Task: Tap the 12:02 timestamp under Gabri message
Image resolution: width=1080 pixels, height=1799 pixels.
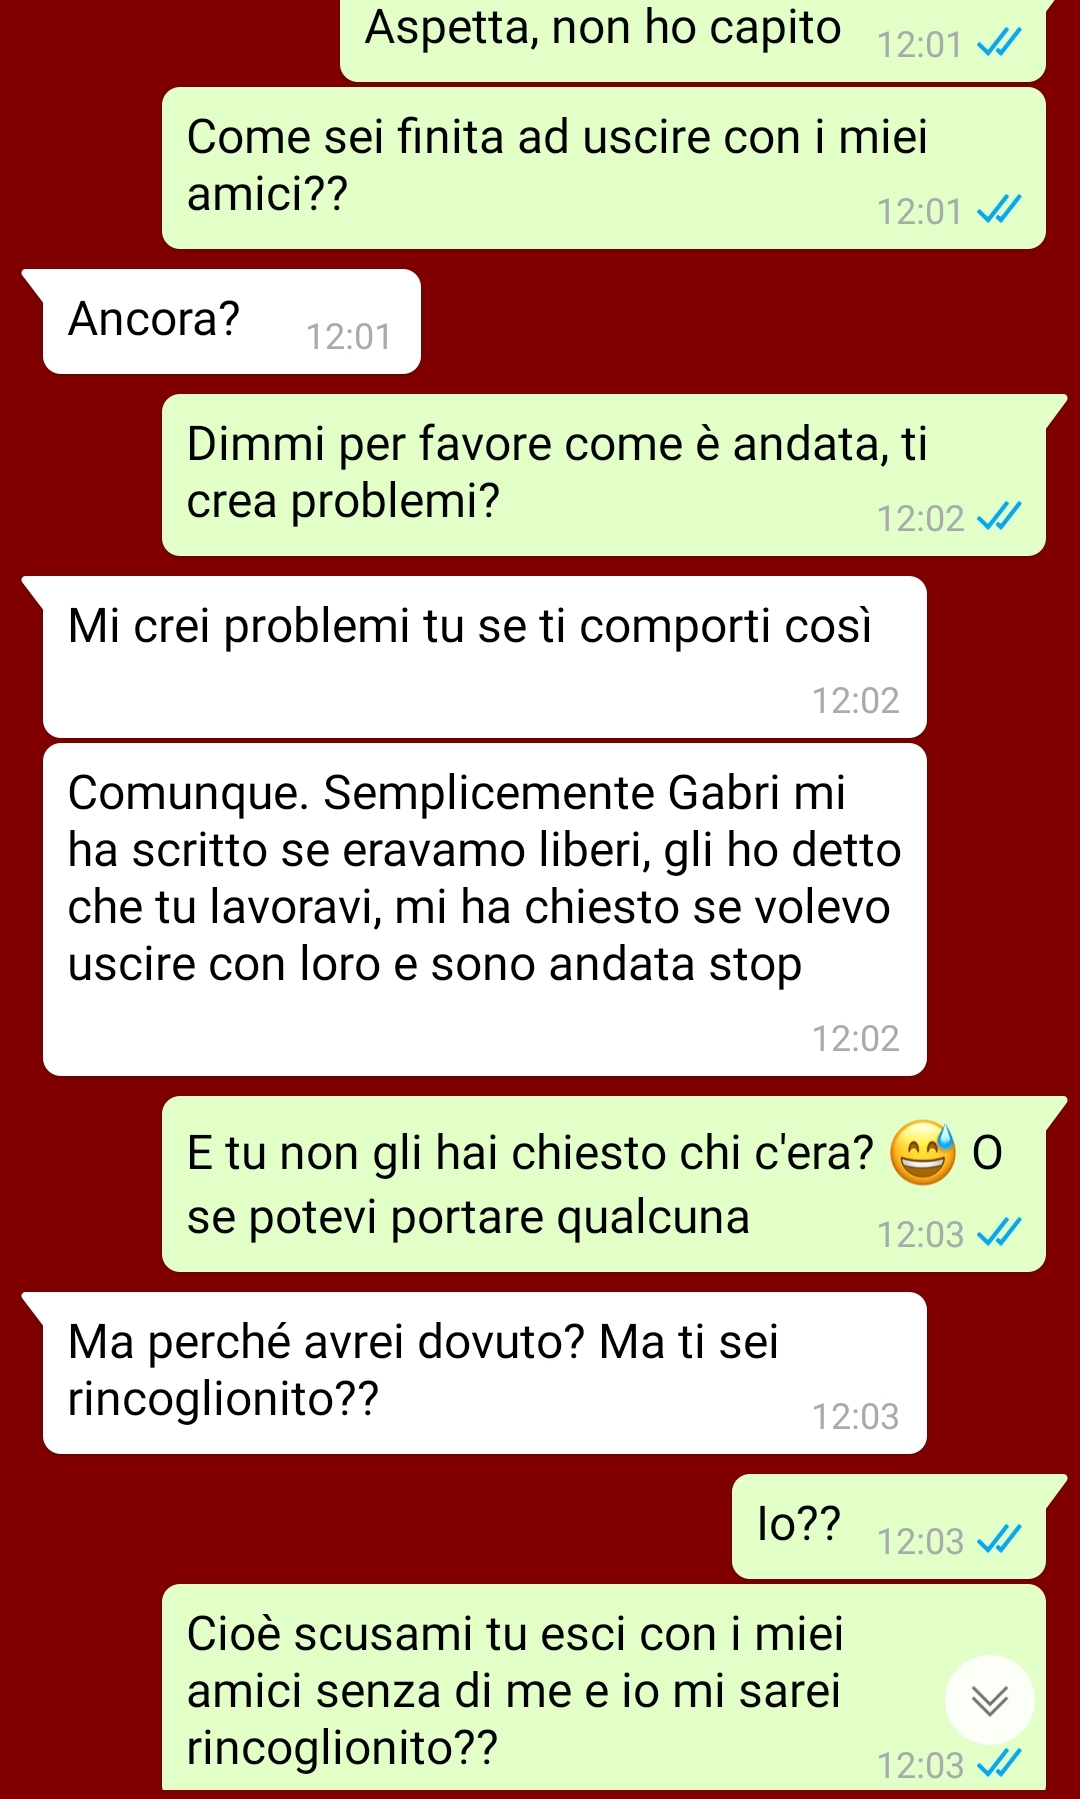Action: click(855, 1039)
